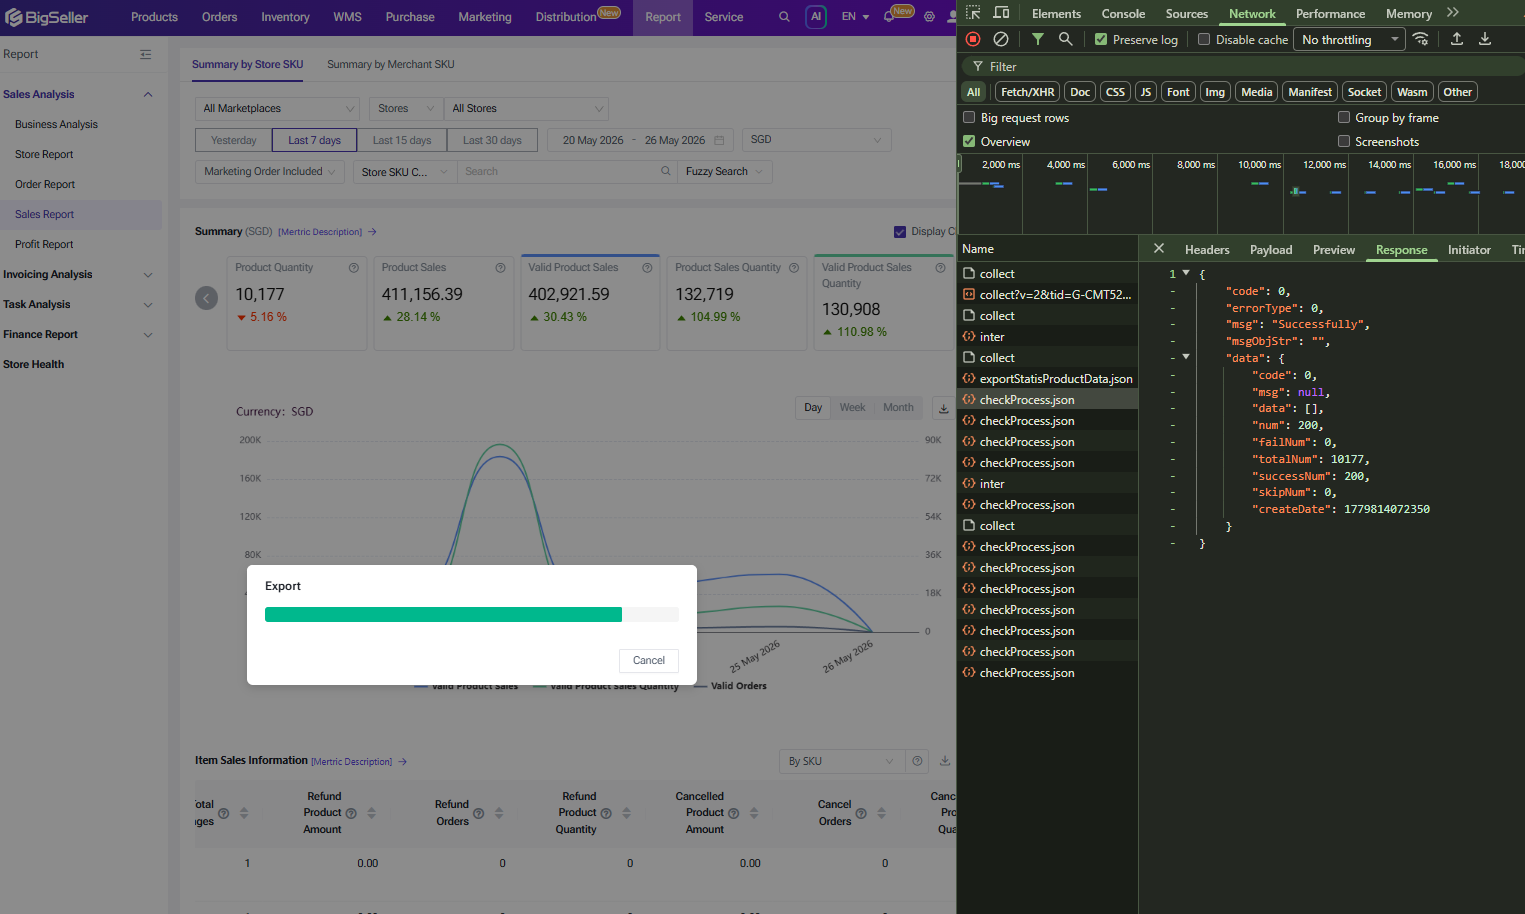Open the By SKU dropdown
Image resolution: width=1525 pixels, height=914 pixels.
click(x=841, y=761)
